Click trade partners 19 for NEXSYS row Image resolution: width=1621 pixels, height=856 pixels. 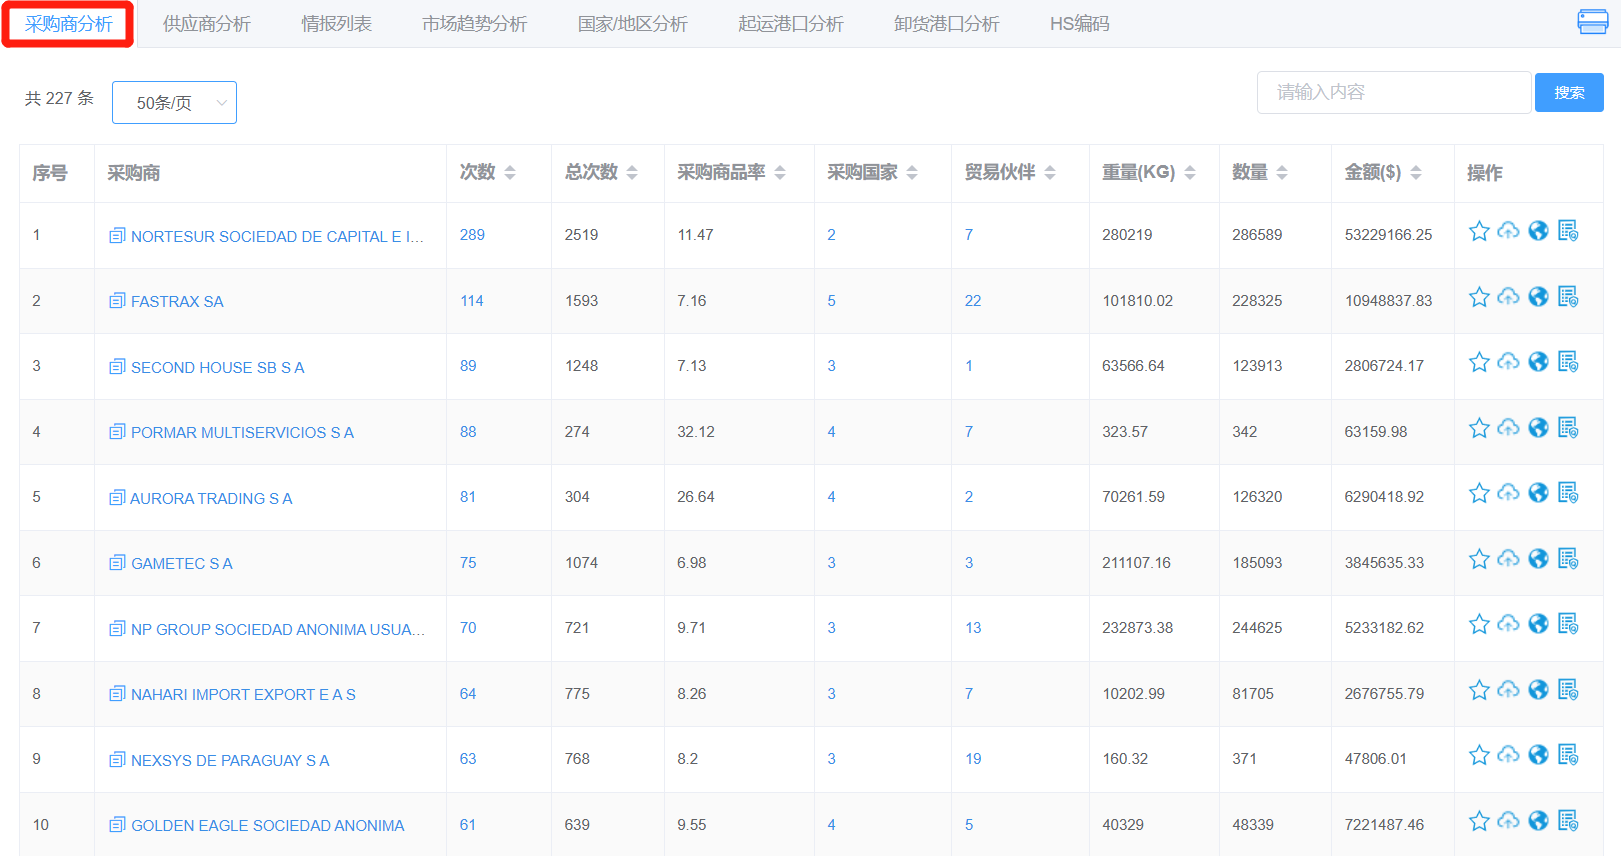coord(973,759)
